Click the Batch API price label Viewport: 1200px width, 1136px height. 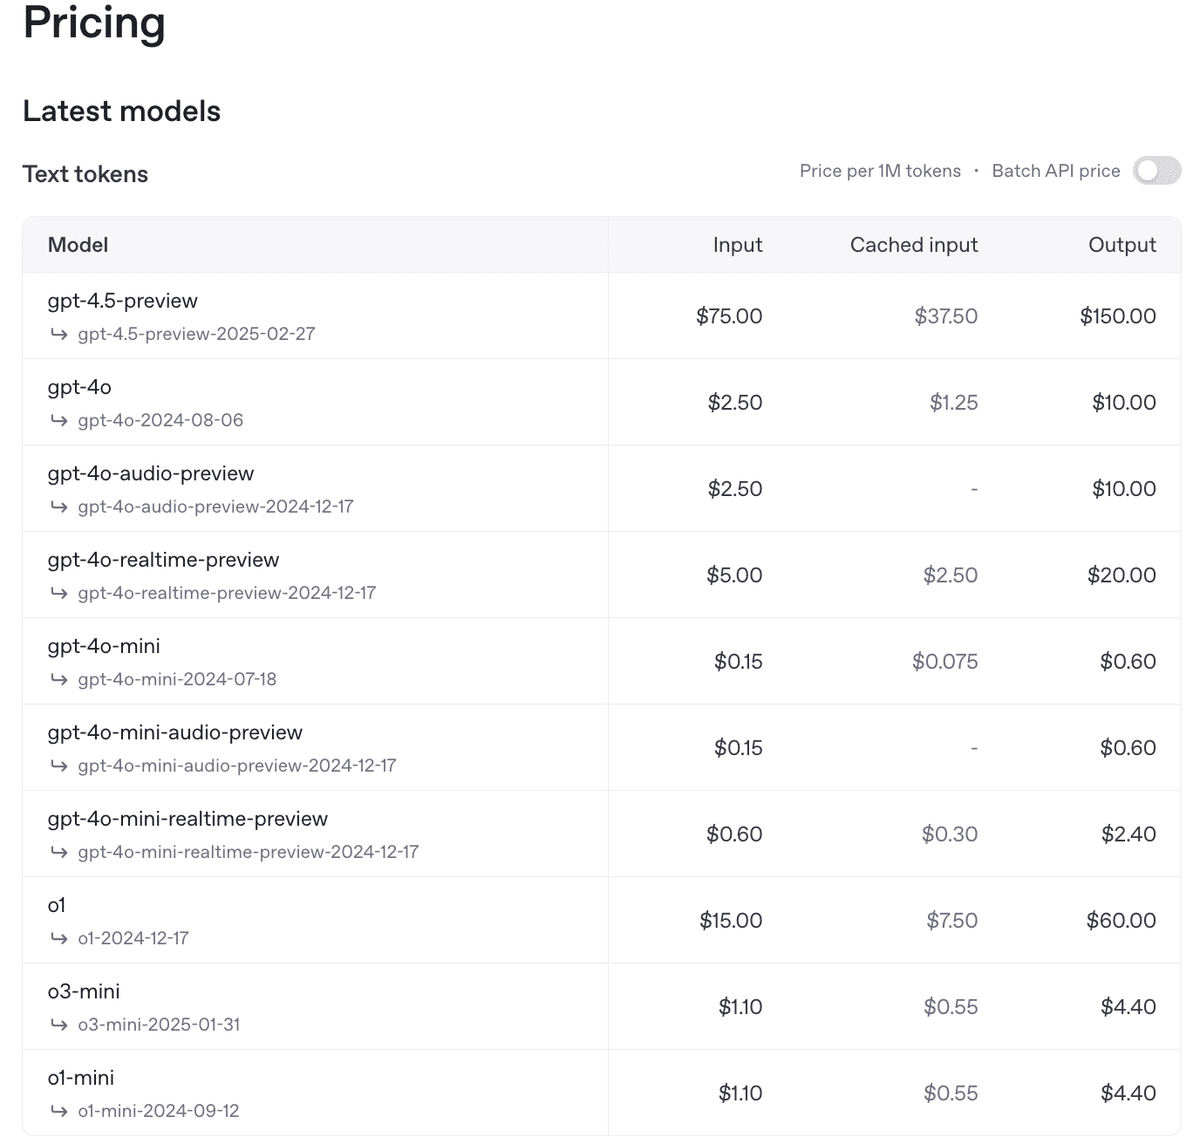tap(1055, 171)
